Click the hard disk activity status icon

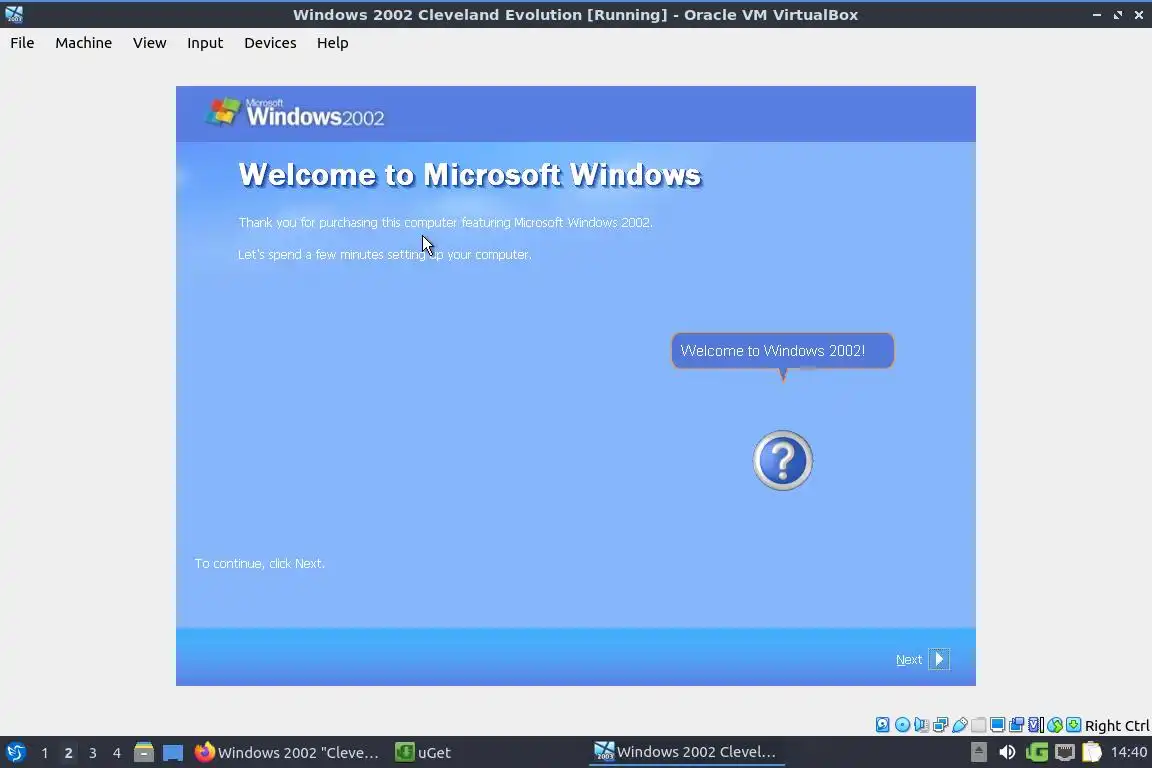pos(882,725)
